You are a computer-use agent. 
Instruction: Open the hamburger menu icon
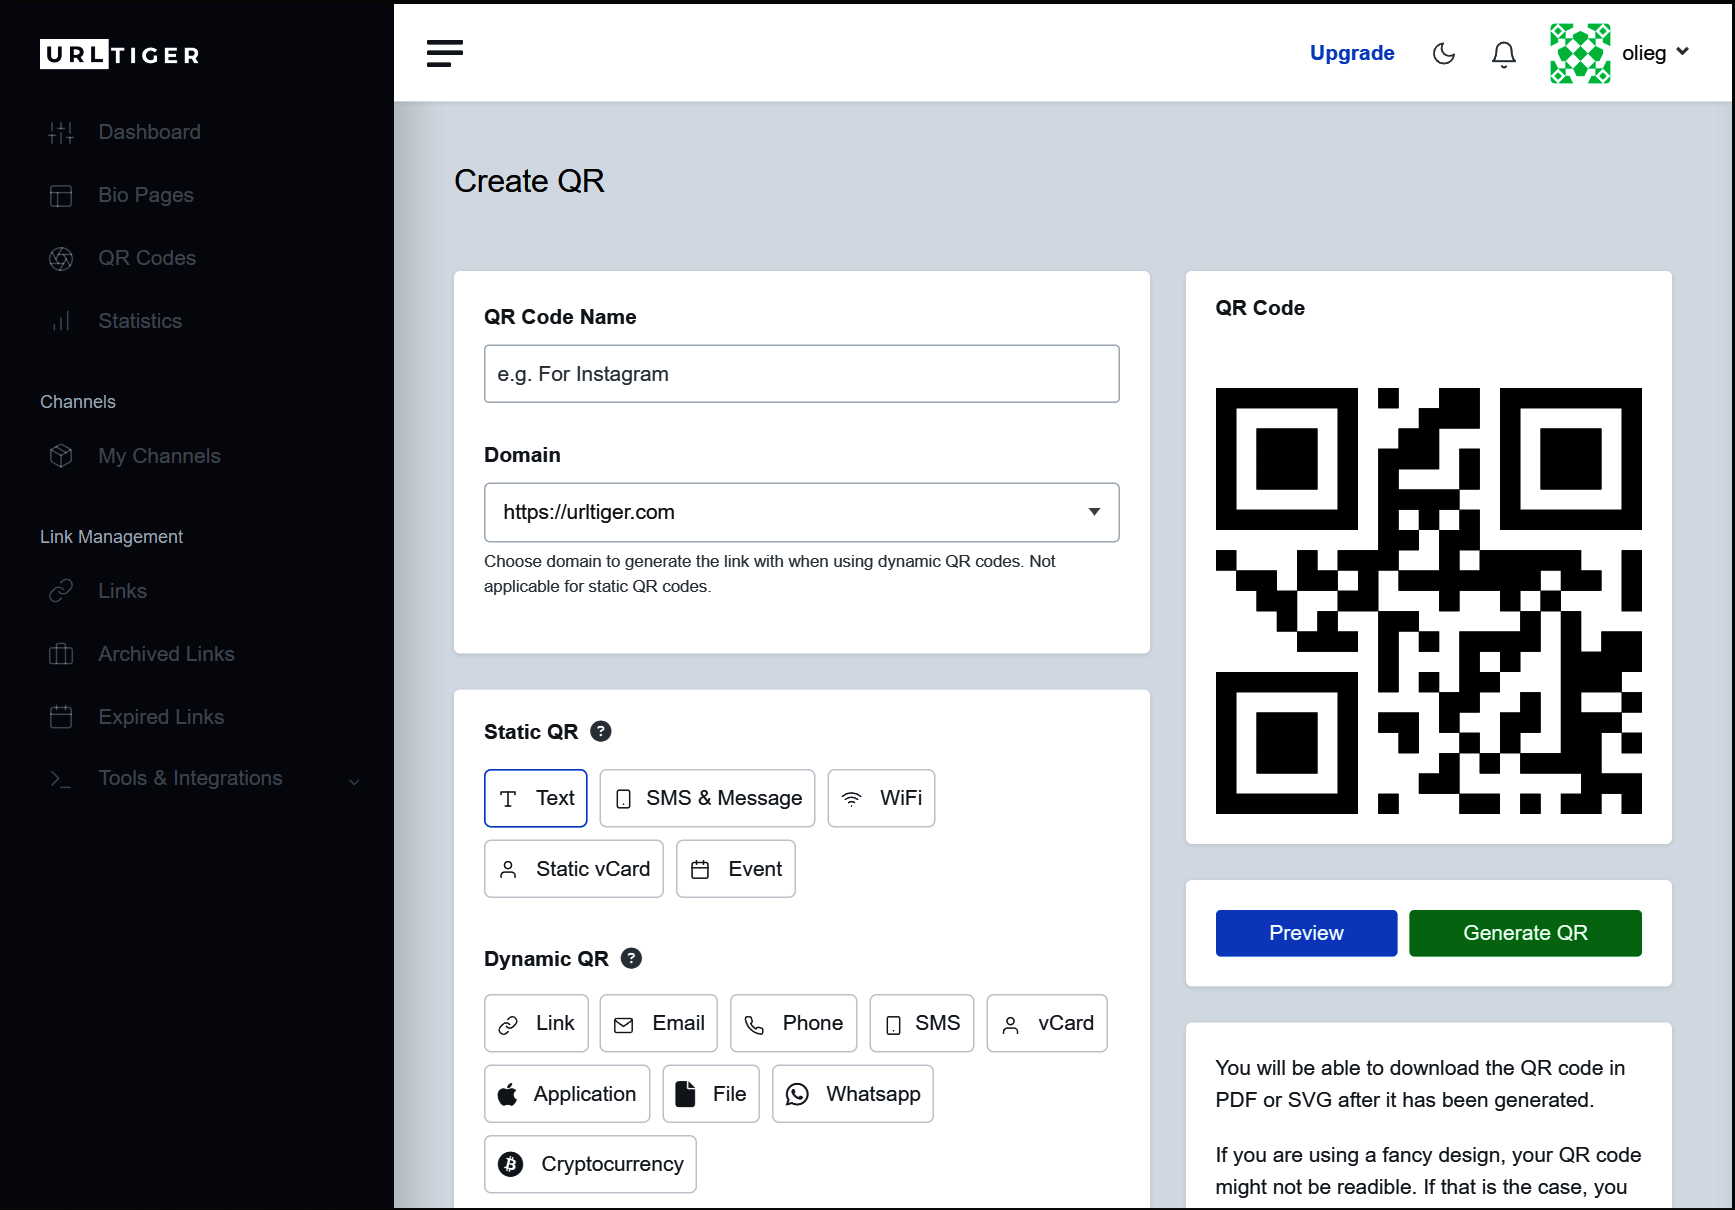click(445, 53)
